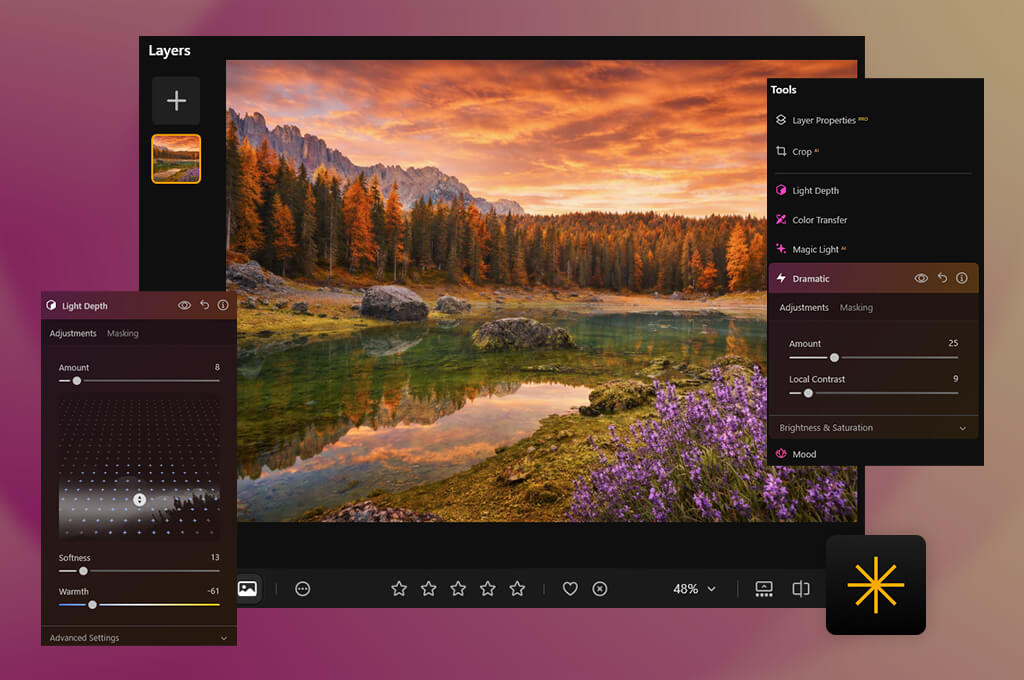Add a new layer with plus button
The width and height of the screenshot is (1024, 680).
click(176, 101)
